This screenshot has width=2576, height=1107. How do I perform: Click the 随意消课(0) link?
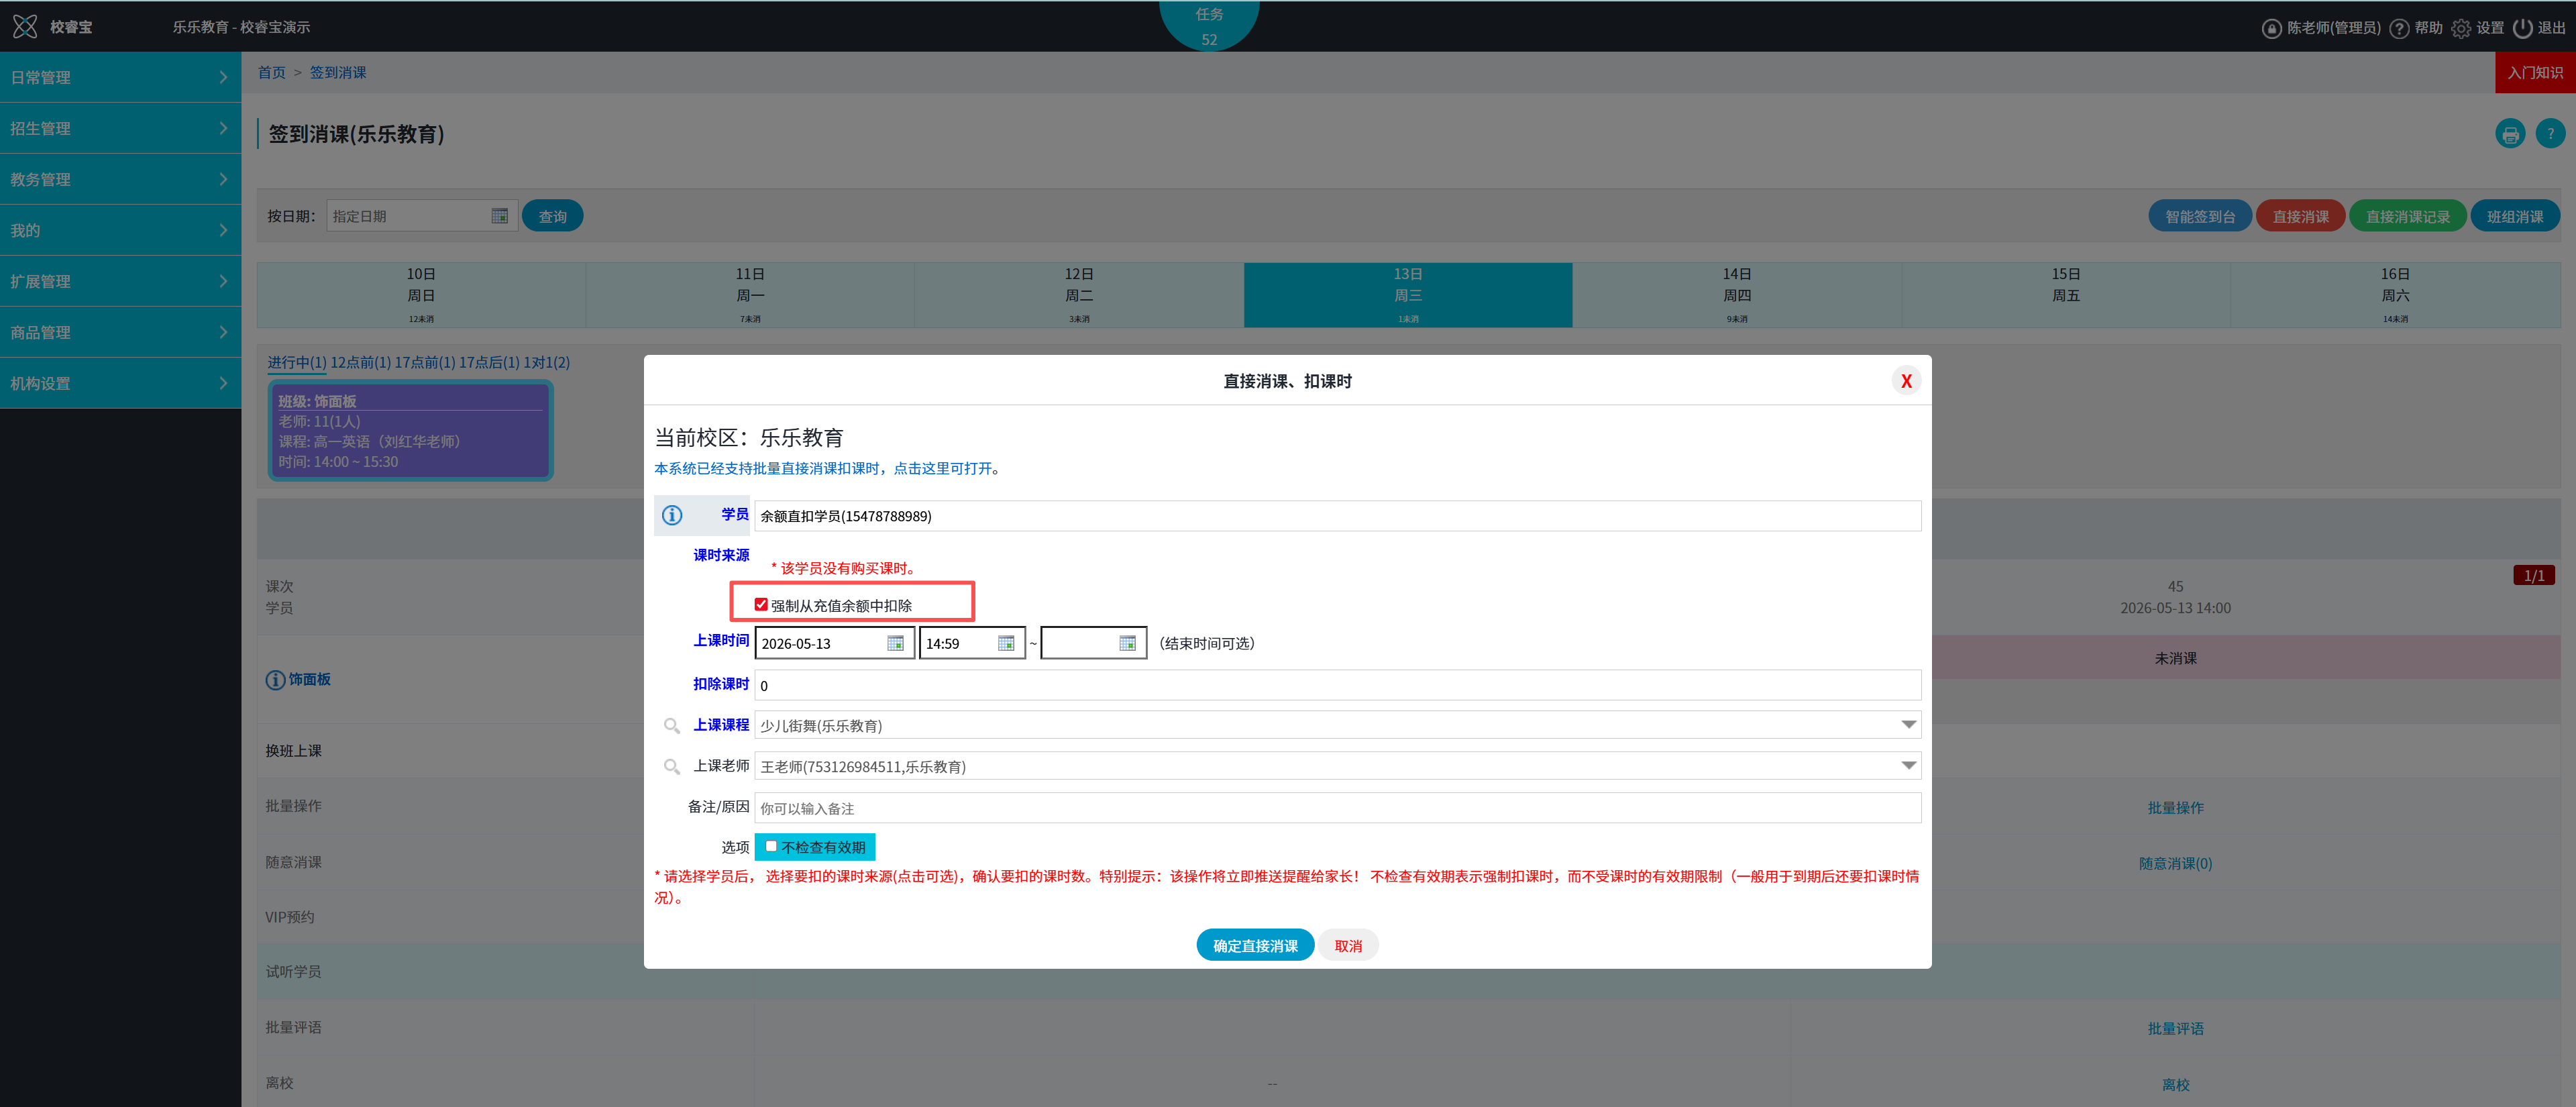[x=2175, y=863]
